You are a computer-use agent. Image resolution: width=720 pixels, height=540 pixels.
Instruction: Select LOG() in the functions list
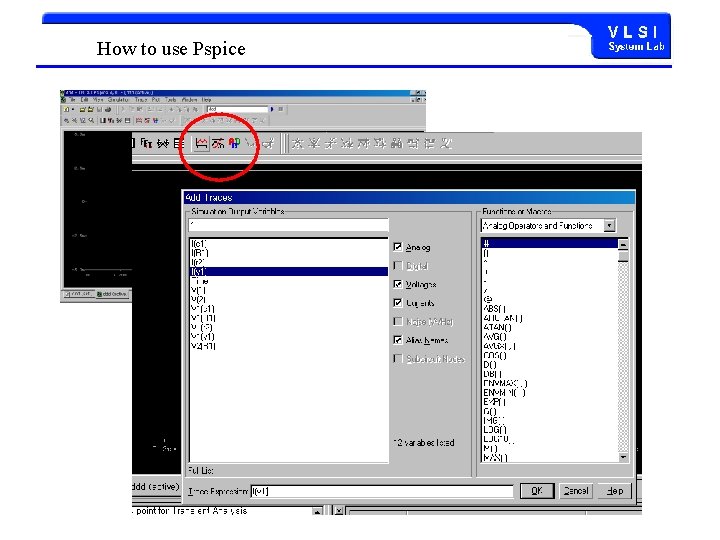pos(495,429)
